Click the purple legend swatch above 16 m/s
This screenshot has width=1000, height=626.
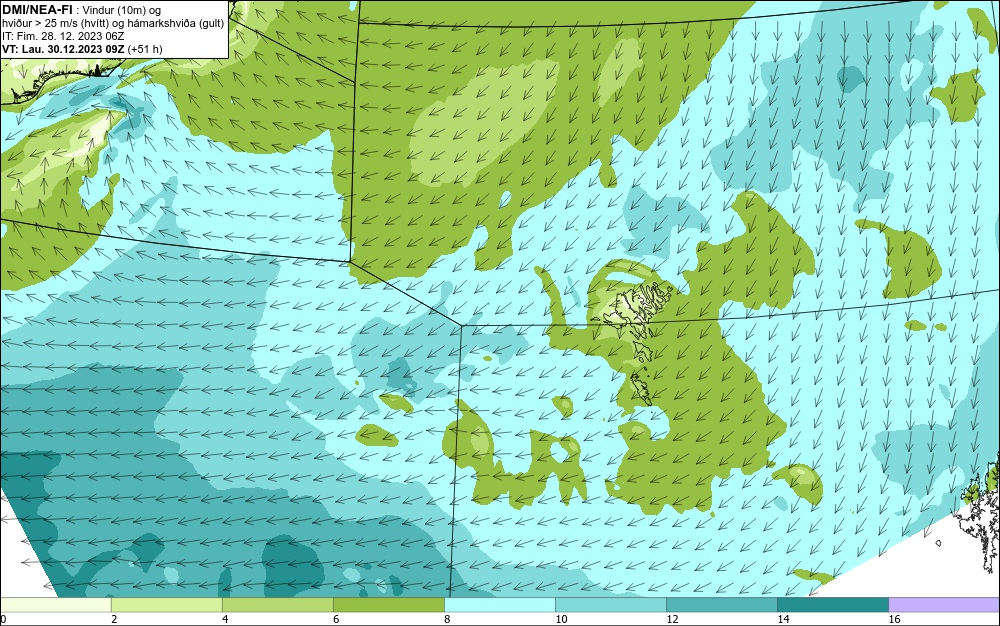tap(944, 604)
